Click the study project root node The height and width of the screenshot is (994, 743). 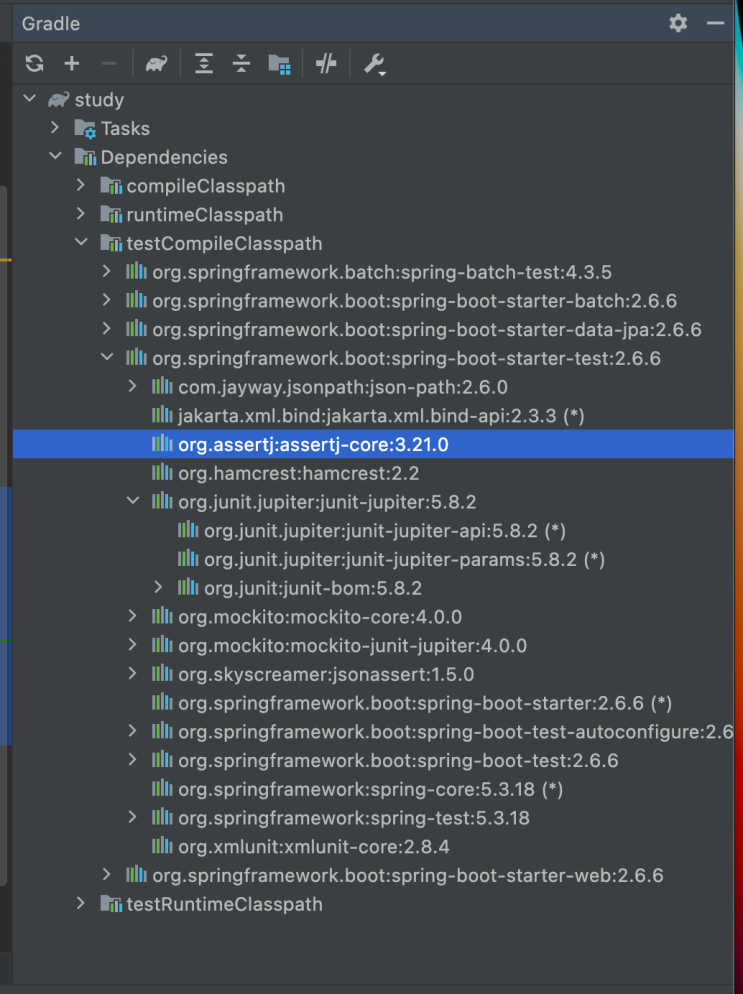pyautogui.click(x=98, y=100)
